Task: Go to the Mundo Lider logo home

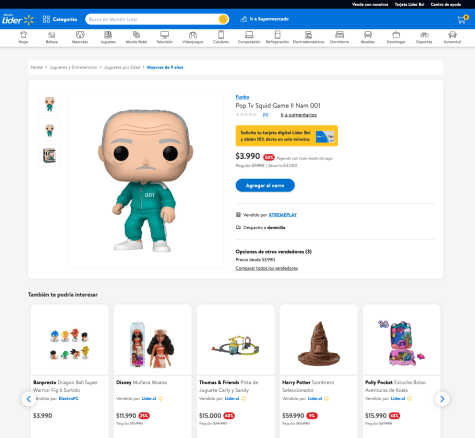Action: tap(18, 19)
